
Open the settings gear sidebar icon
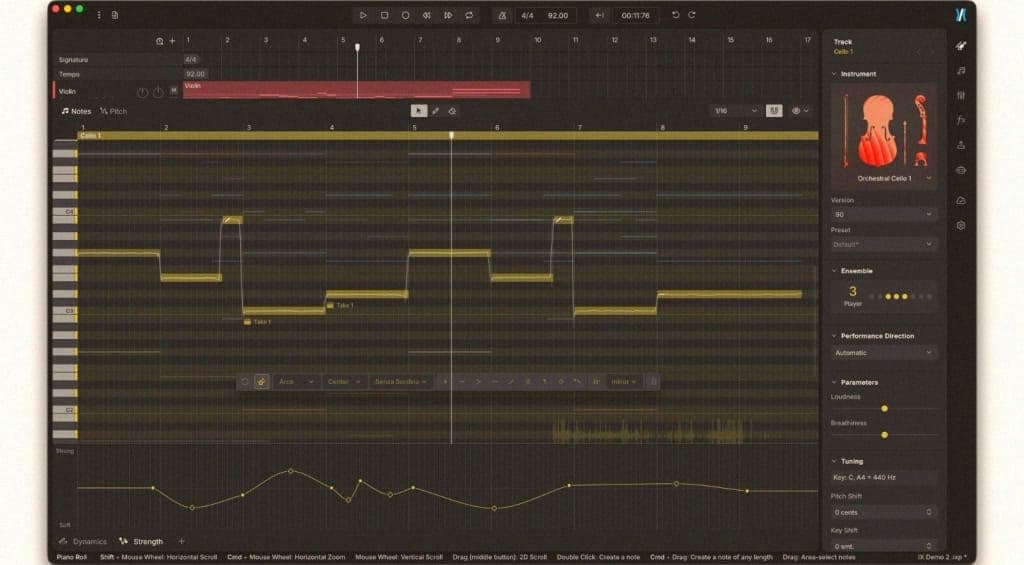[961, 225]
